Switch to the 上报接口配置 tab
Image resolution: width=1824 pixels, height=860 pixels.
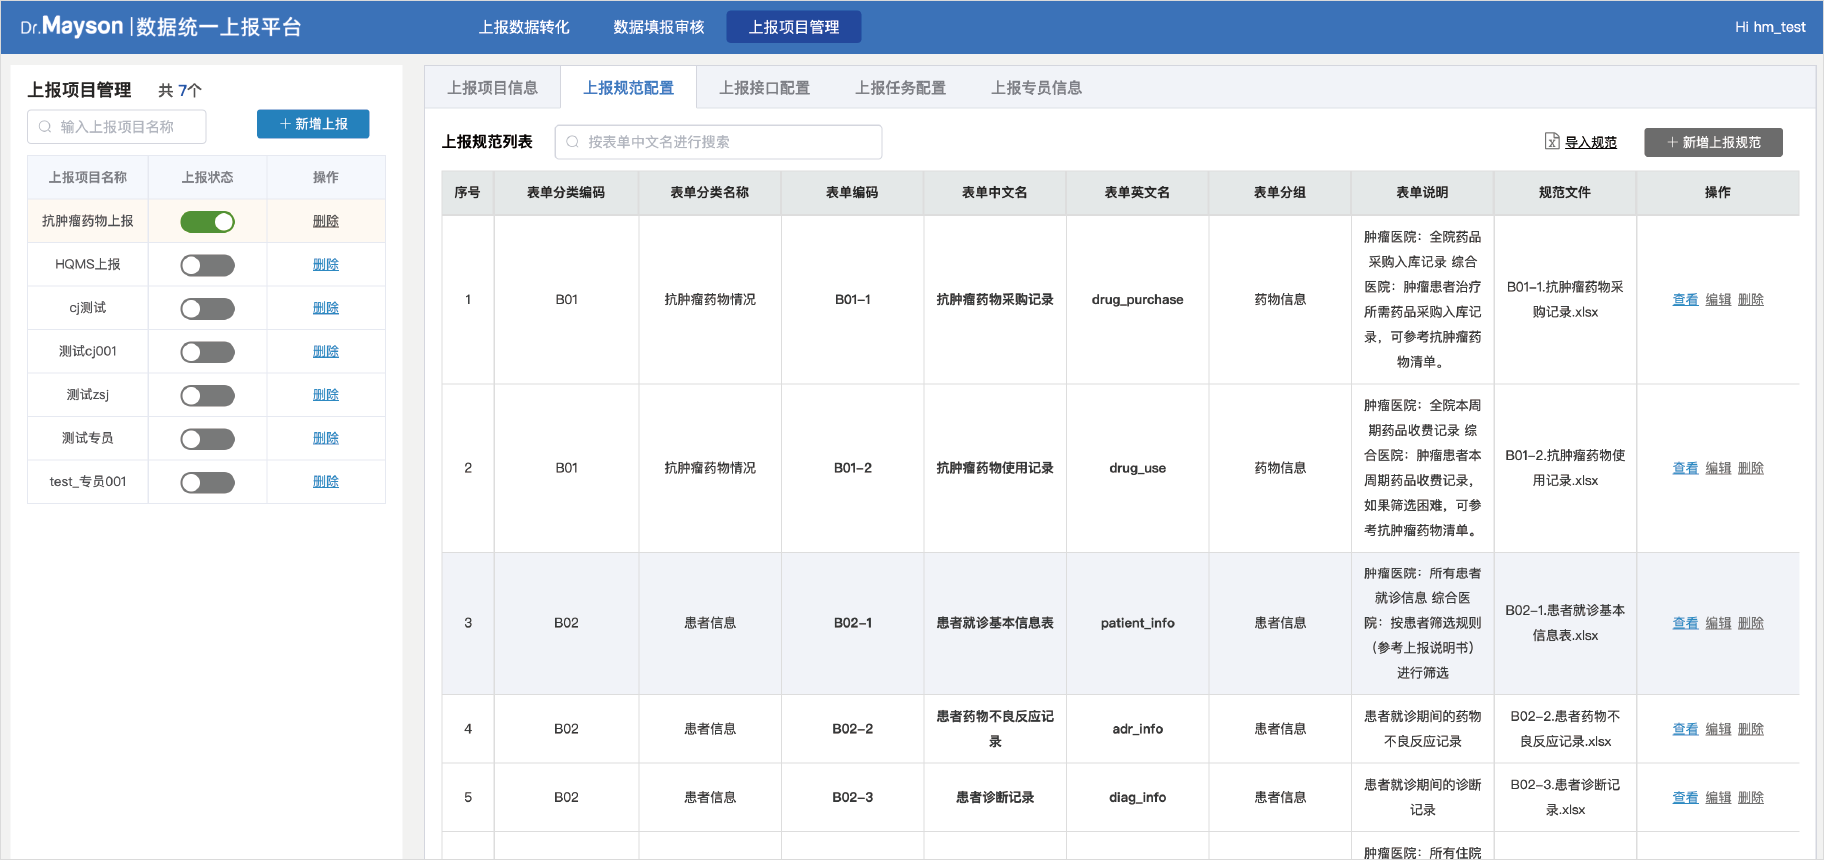[x=765, y=88]
